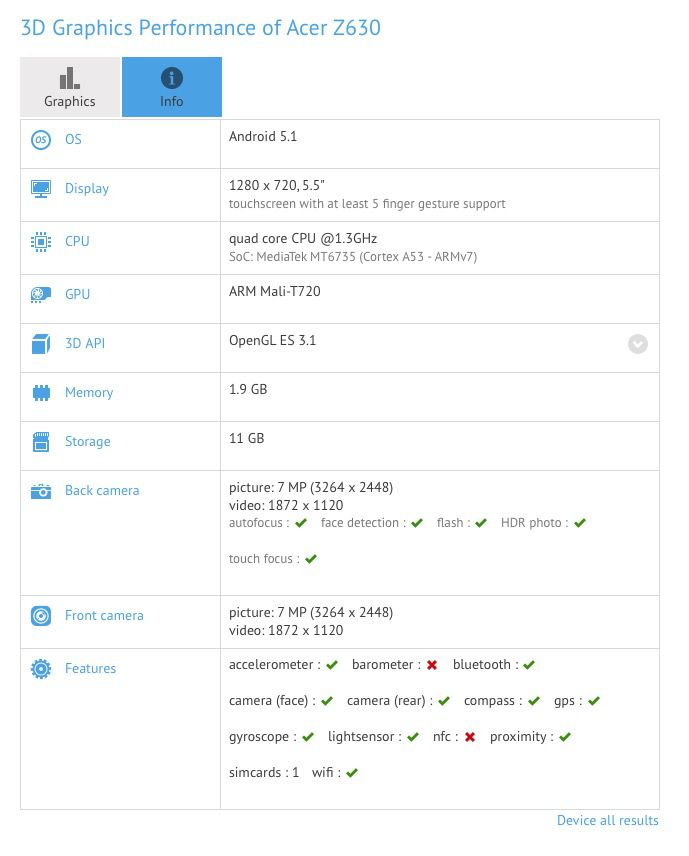The width and height of the screenshot is (689, 856).
Task: Click the bar chart Graphics icon
Action: click(70, 78)
